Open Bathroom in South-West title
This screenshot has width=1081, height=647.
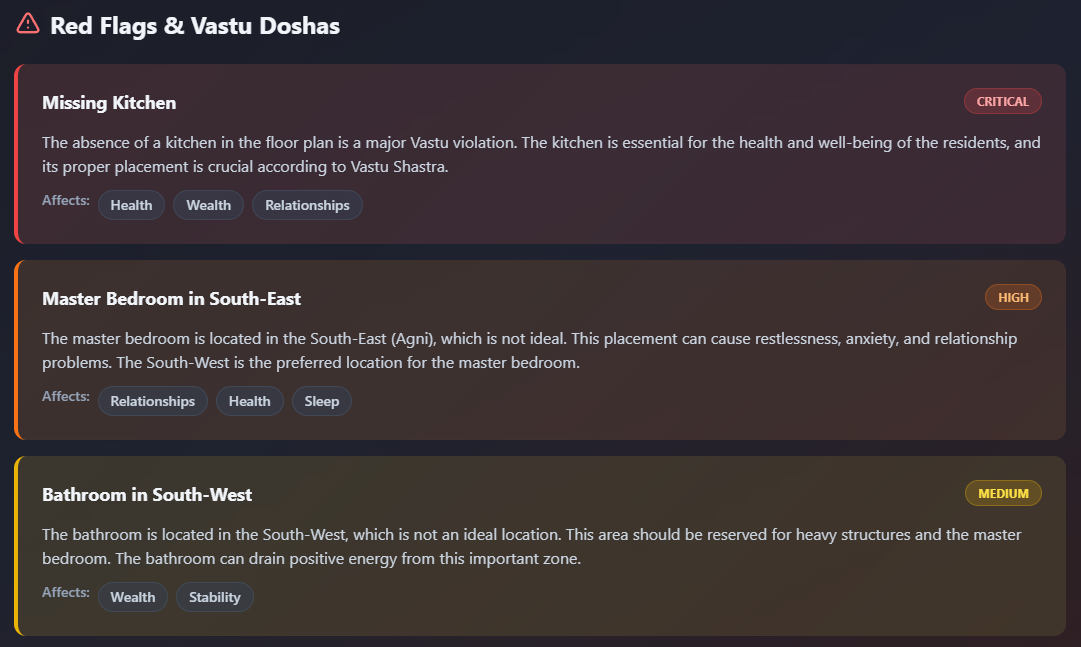pos(147,495)
